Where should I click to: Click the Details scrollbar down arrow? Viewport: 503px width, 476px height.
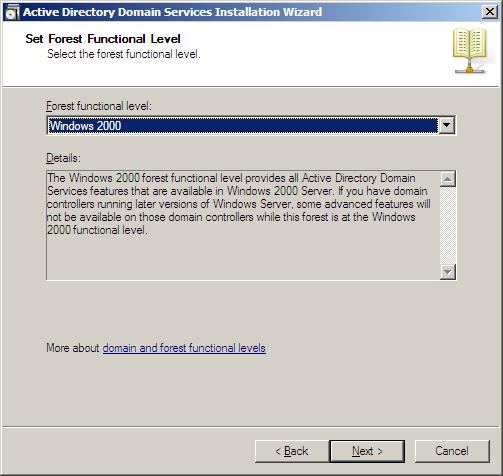pyautogui.click(x=448, y=272)
